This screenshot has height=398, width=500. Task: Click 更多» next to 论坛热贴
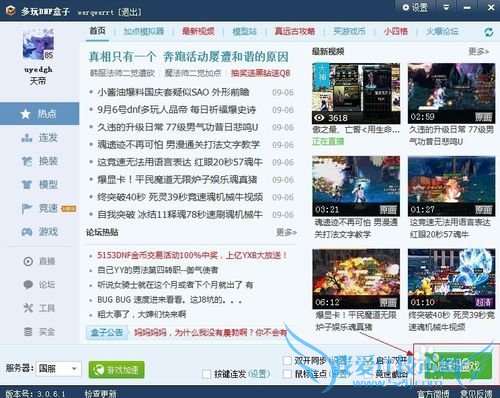point(286,232)
